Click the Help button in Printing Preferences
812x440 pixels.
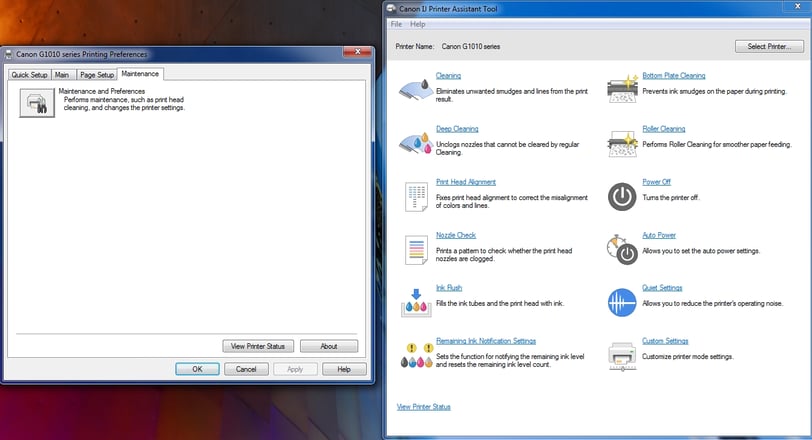point(344,369)
